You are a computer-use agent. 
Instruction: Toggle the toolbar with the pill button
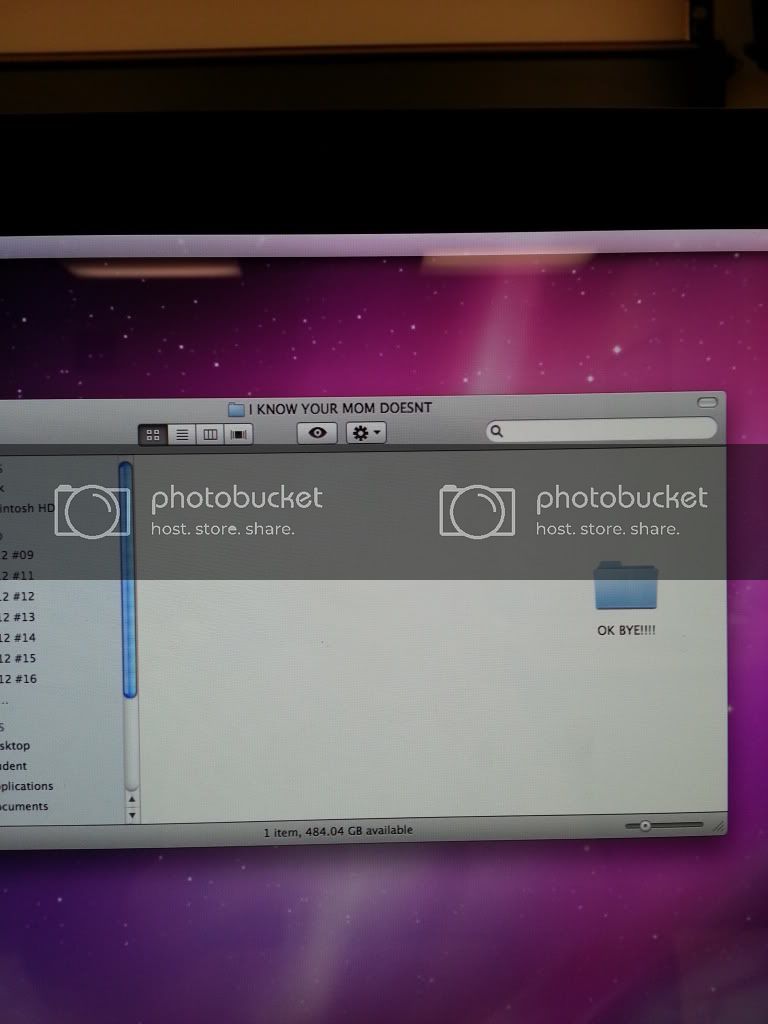707,402
